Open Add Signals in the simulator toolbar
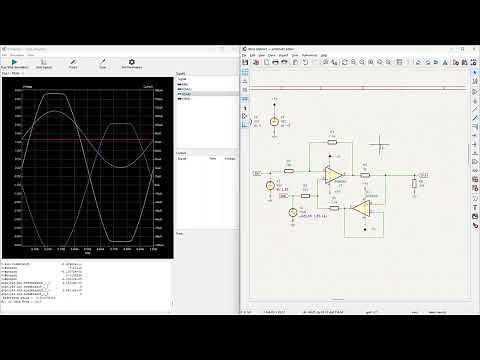 (x=44, y=63)
